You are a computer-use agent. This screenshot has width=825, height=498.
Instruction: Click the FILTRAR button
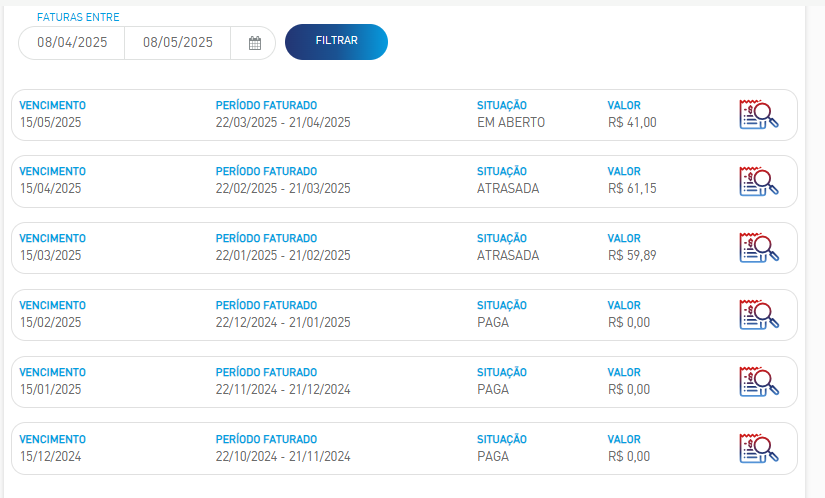[x=336, y=42]
